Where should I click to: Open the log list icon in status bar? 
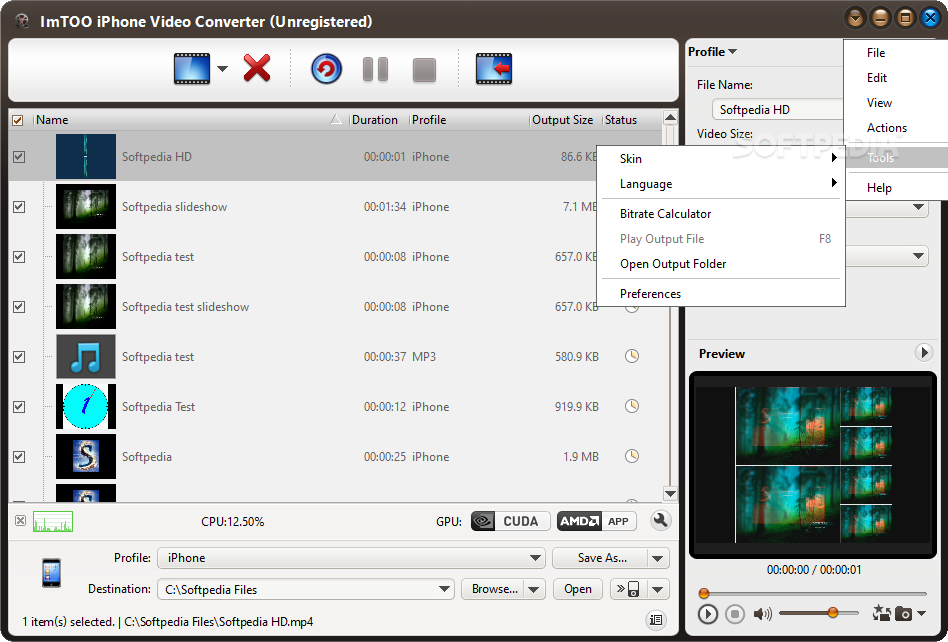pos(656,620)
